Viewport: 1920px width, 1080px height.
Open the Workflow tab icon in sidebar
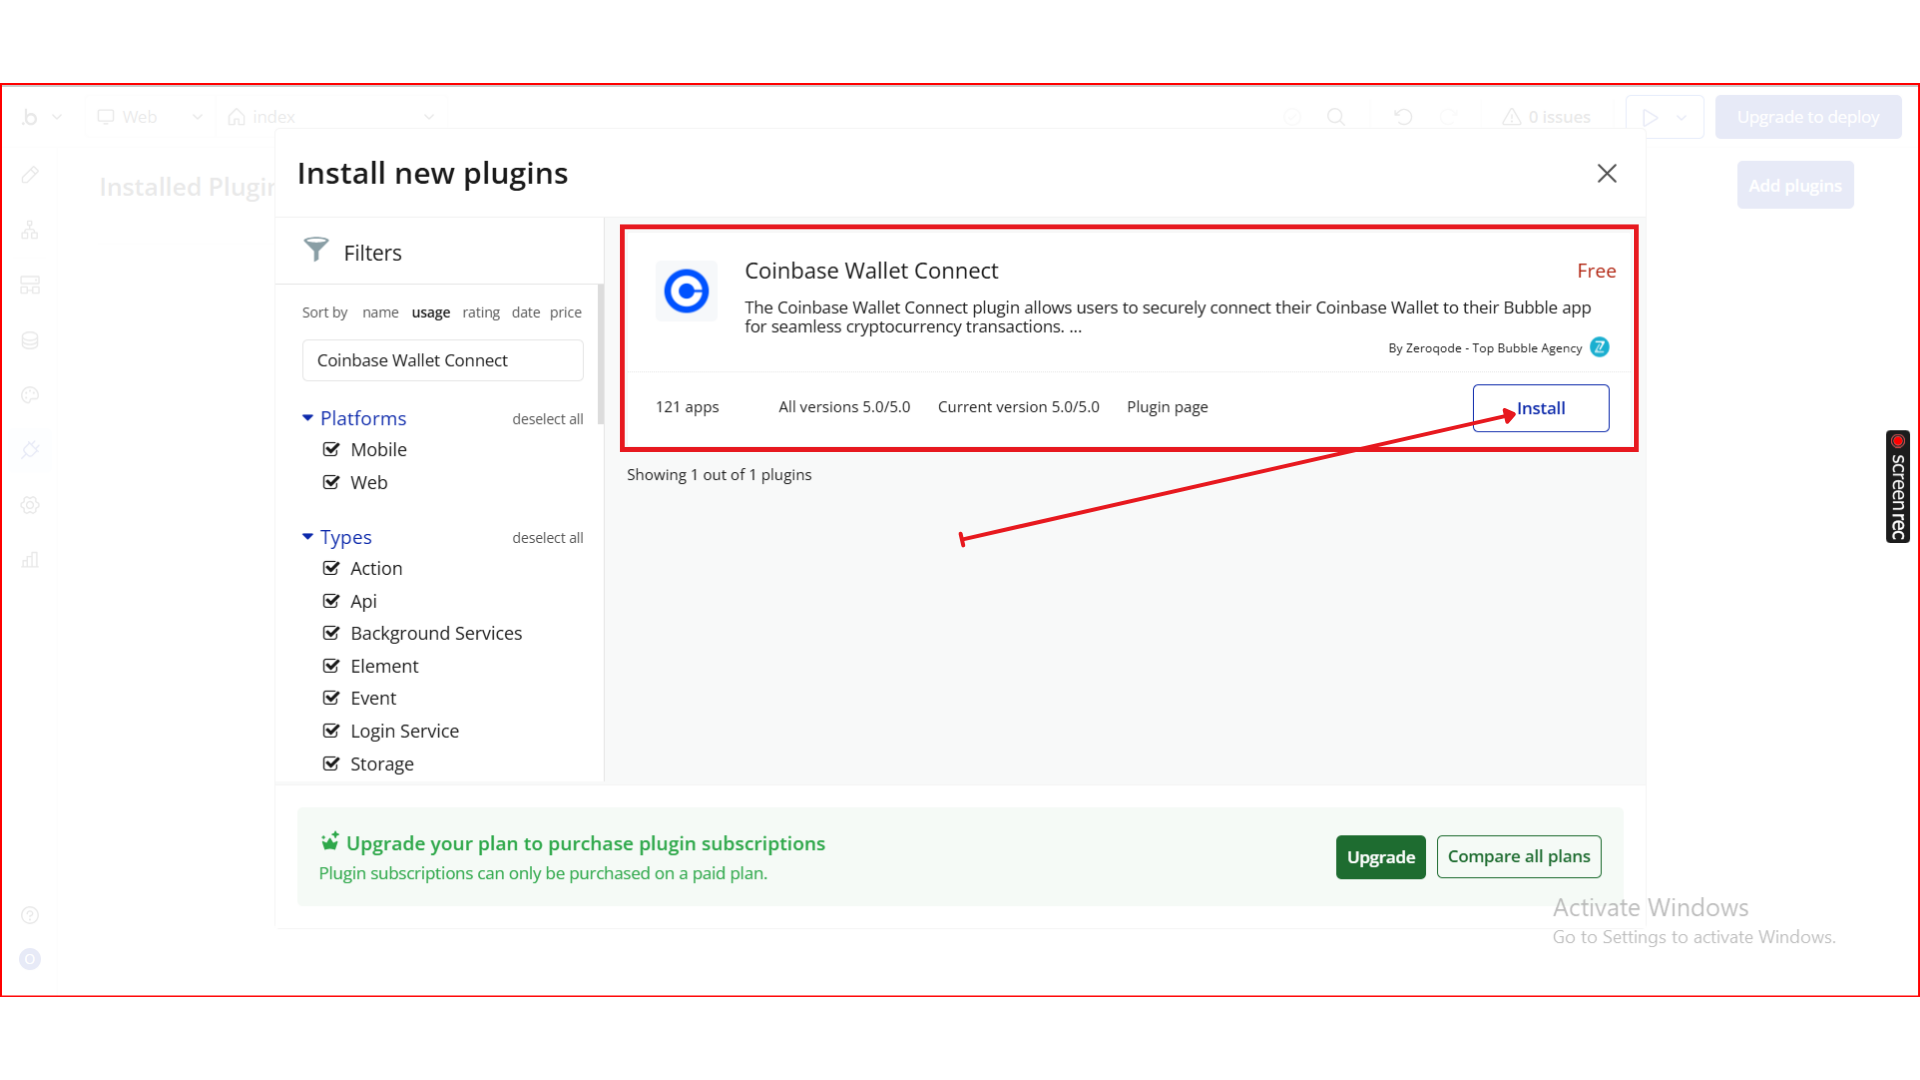point(30,230)
